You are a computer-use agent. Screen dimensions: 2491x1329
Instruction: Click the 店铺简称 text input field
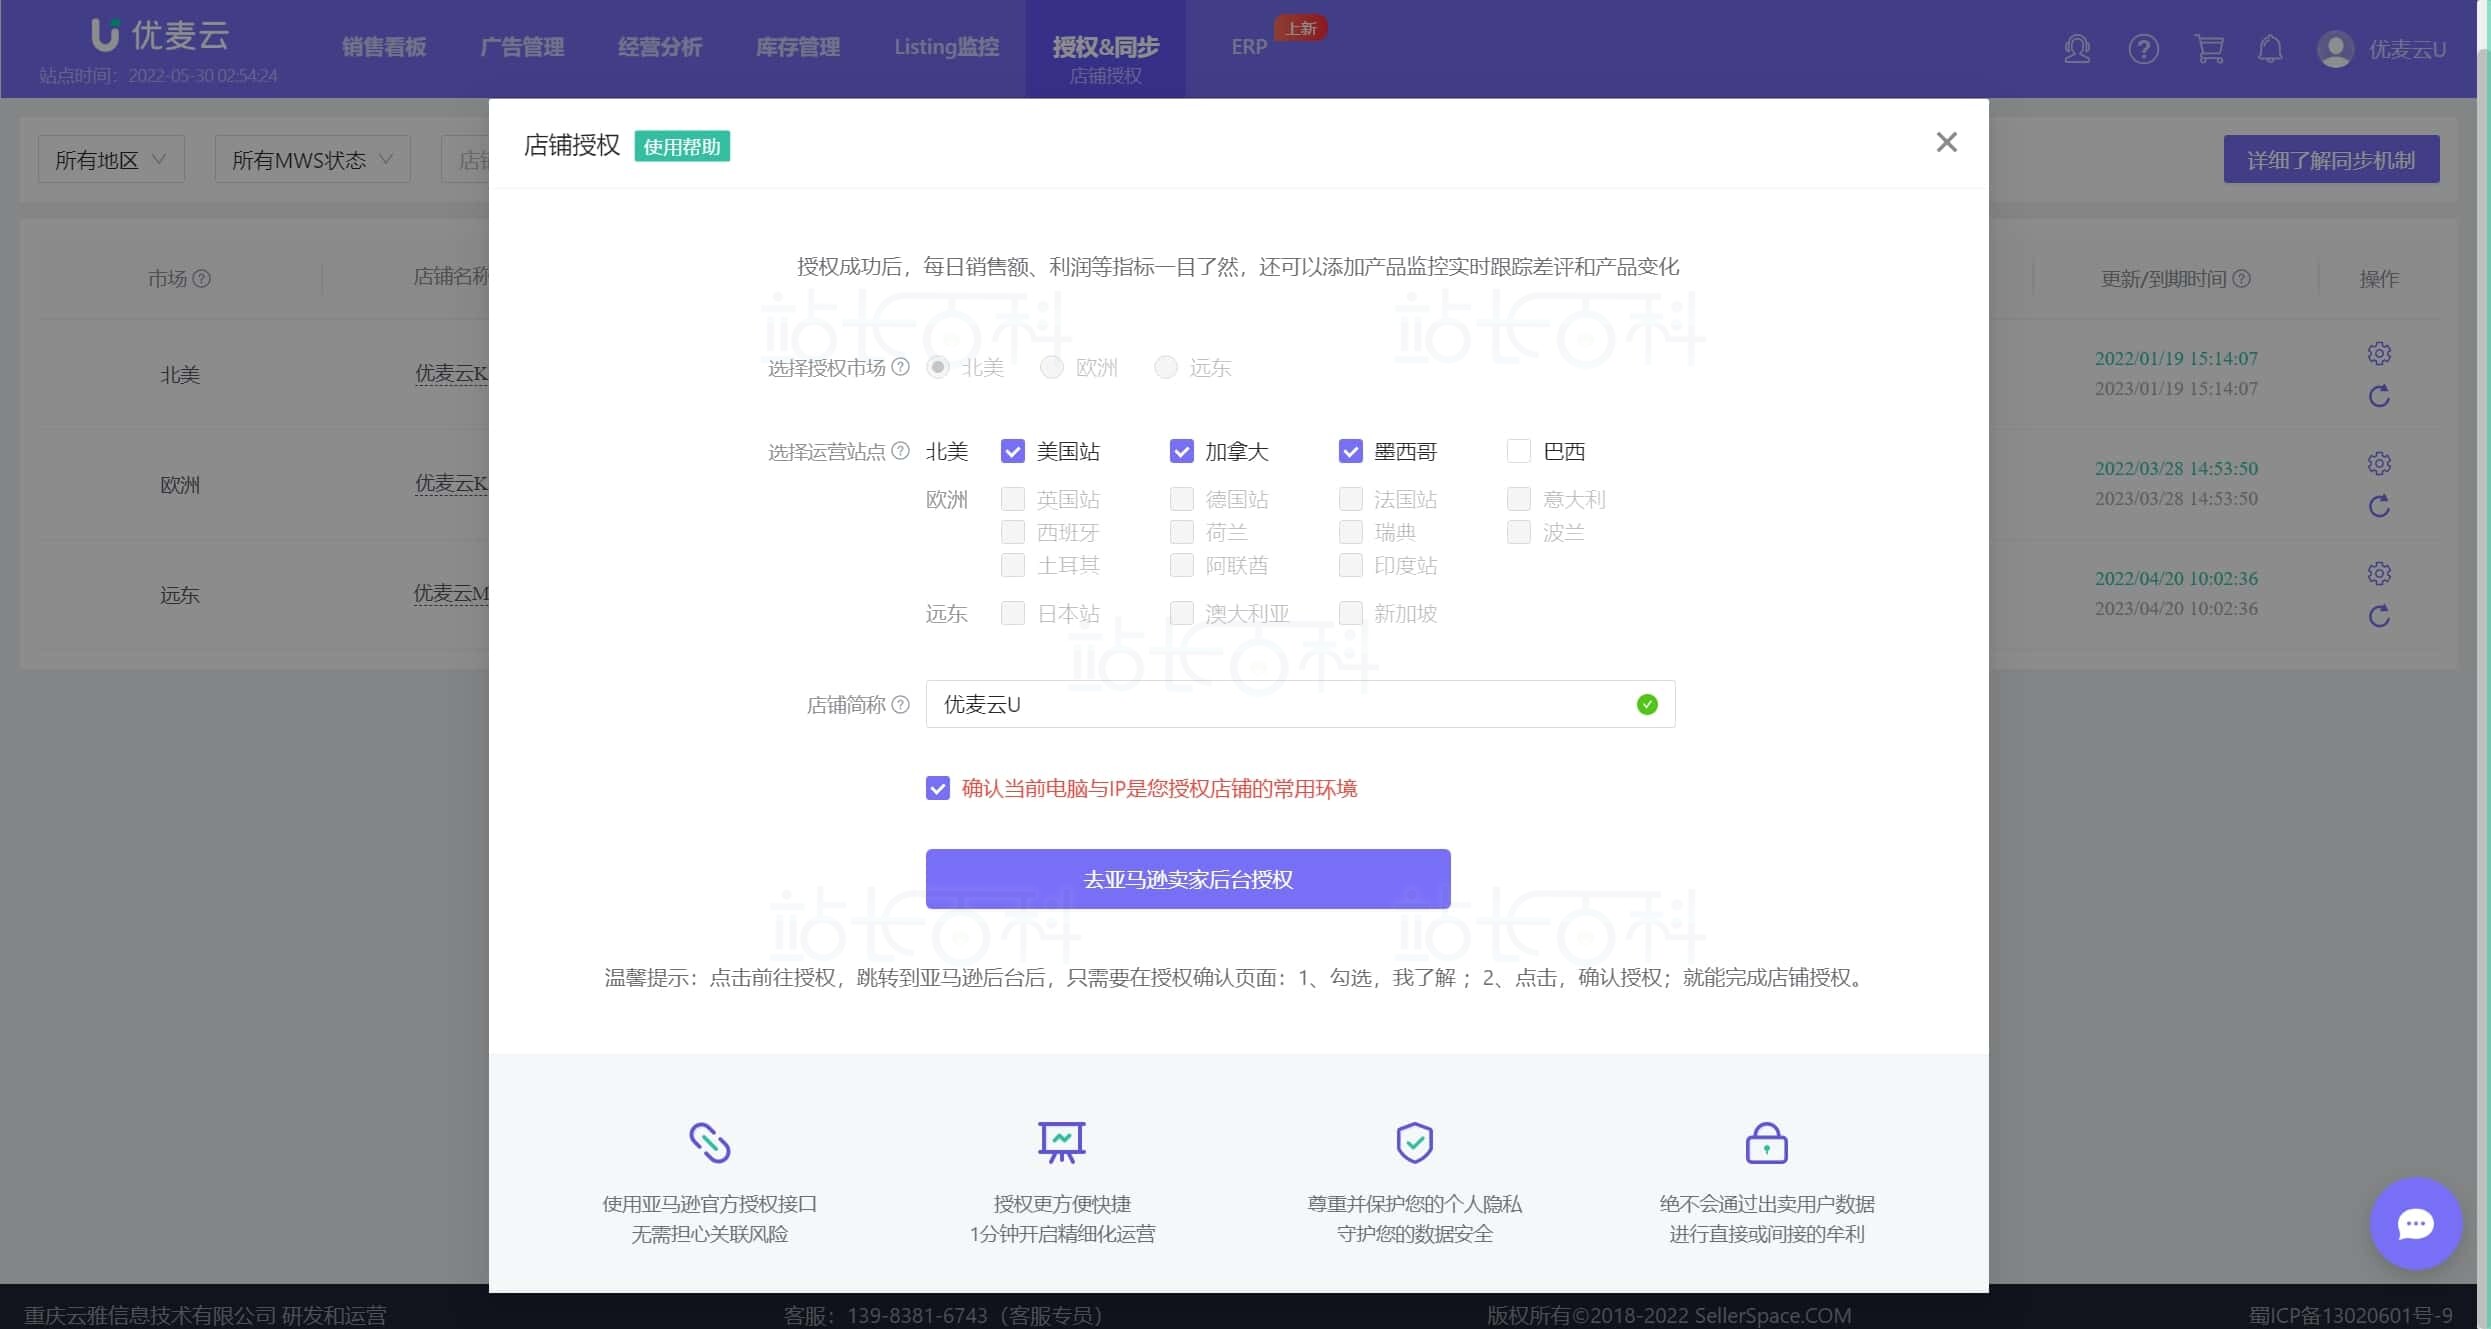click(1280, 705)
